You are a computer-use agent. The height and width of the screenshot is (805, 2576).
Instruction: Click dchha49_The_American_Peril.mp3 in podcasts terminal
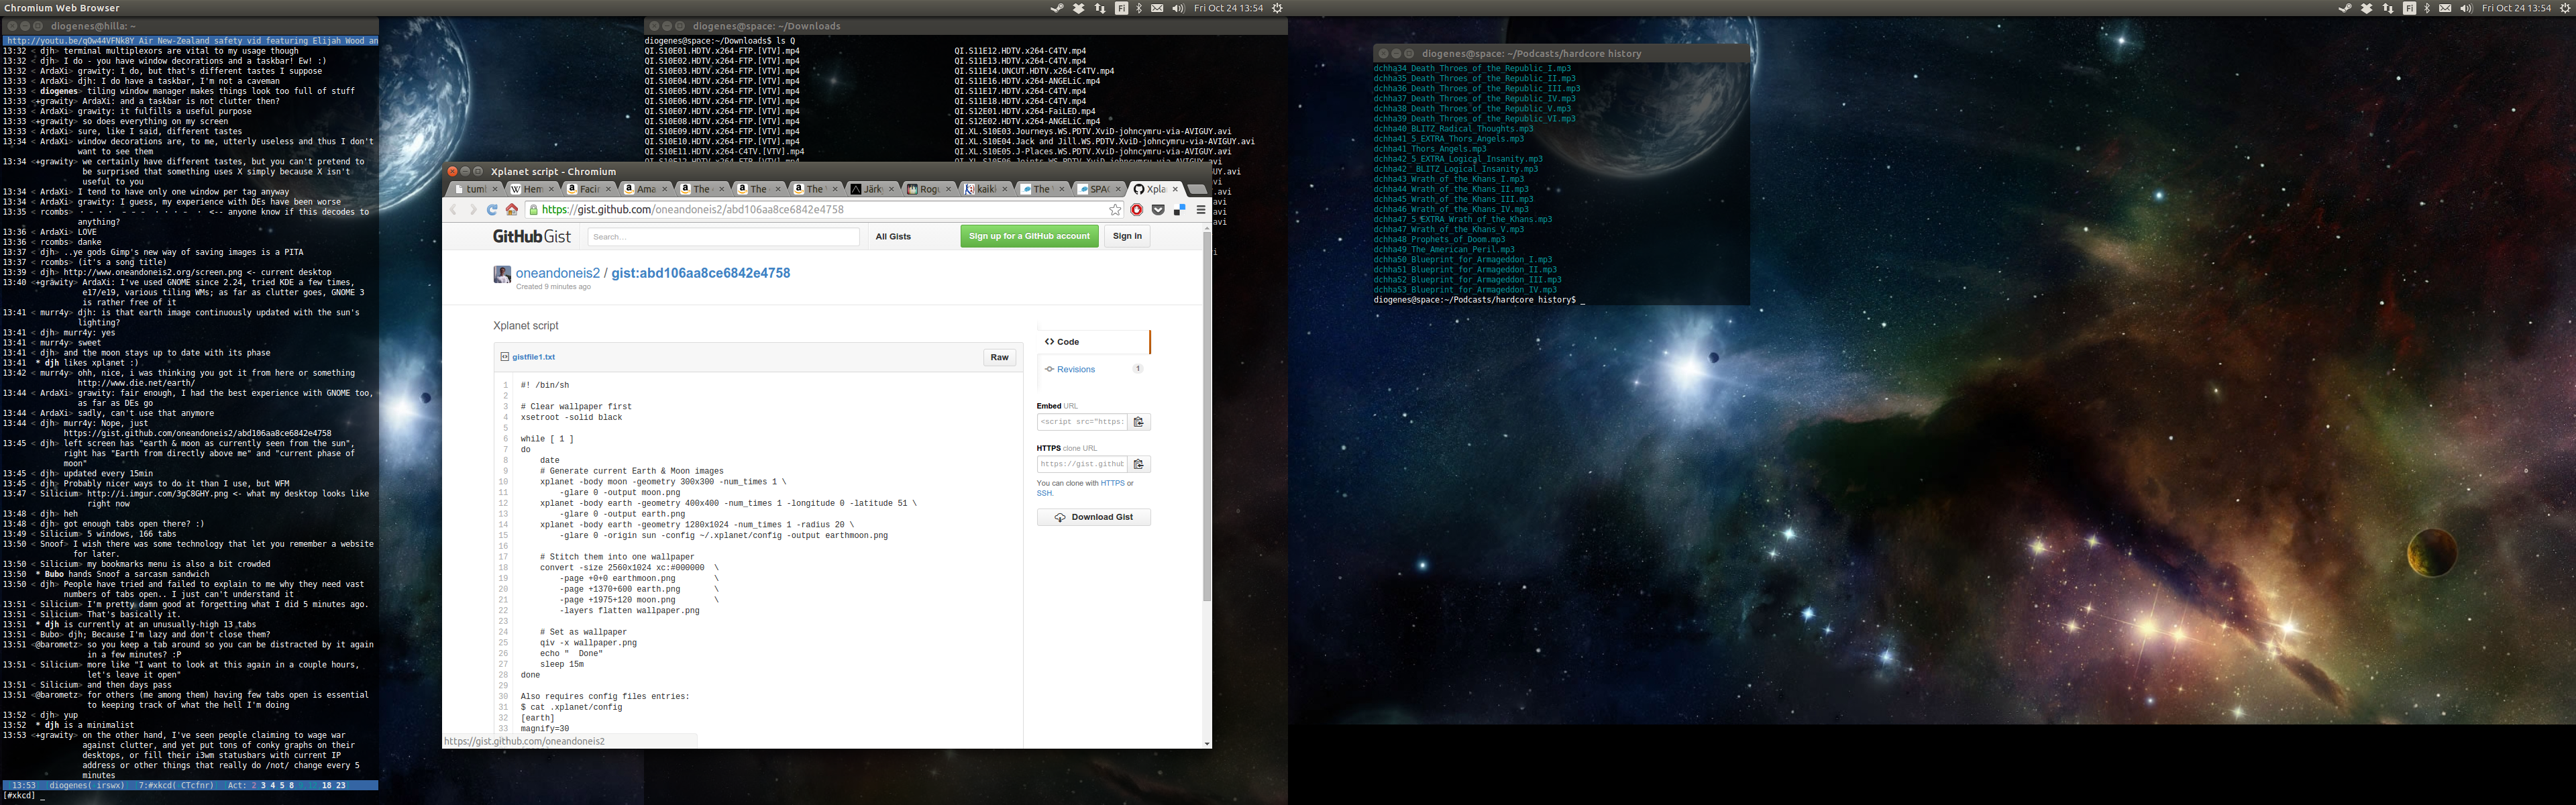point(1443,249)
